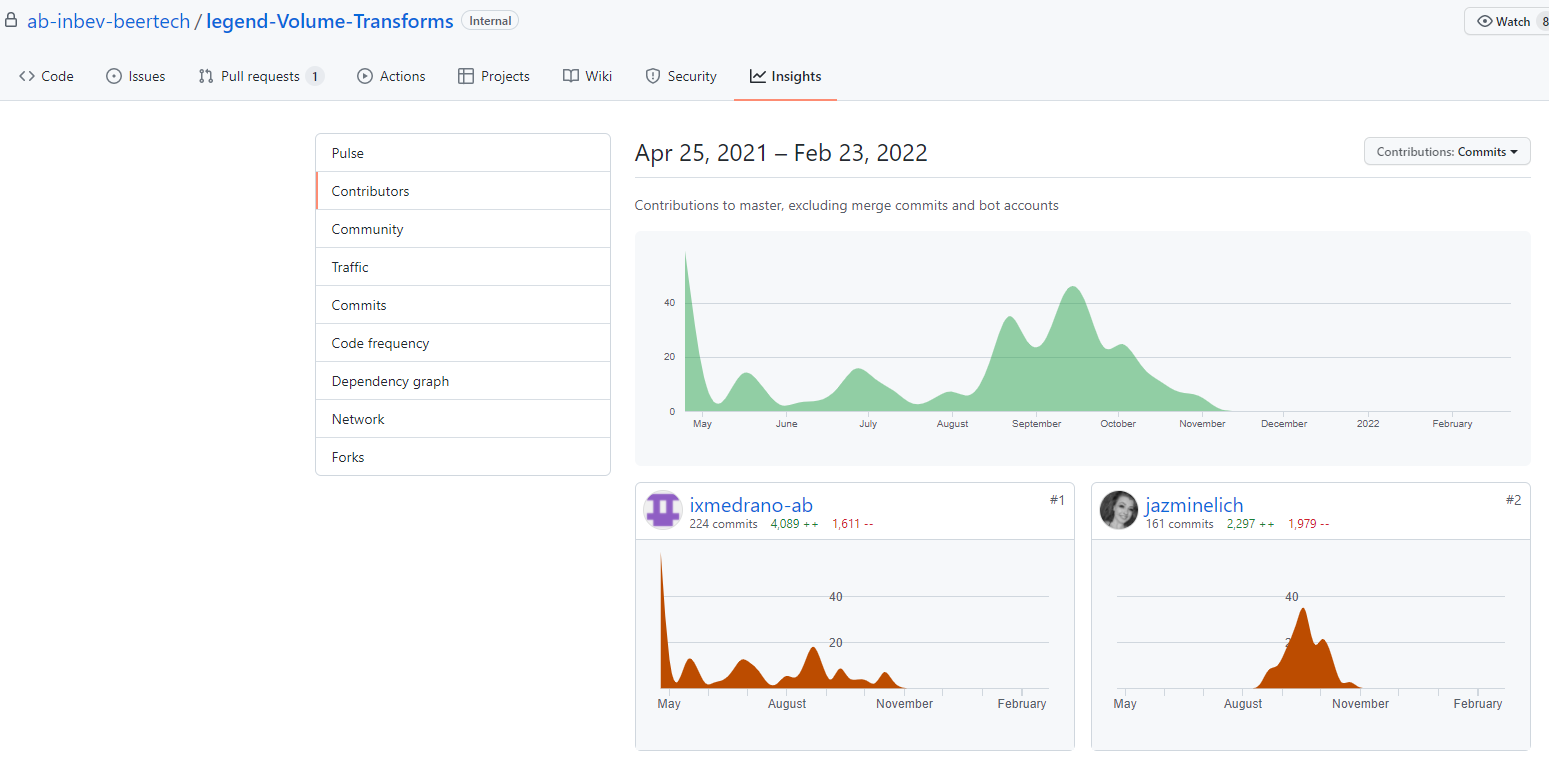This screenshot has height=760, width=1549.
Task: Click the repository lock icon
Action: [x=10, y=20]
